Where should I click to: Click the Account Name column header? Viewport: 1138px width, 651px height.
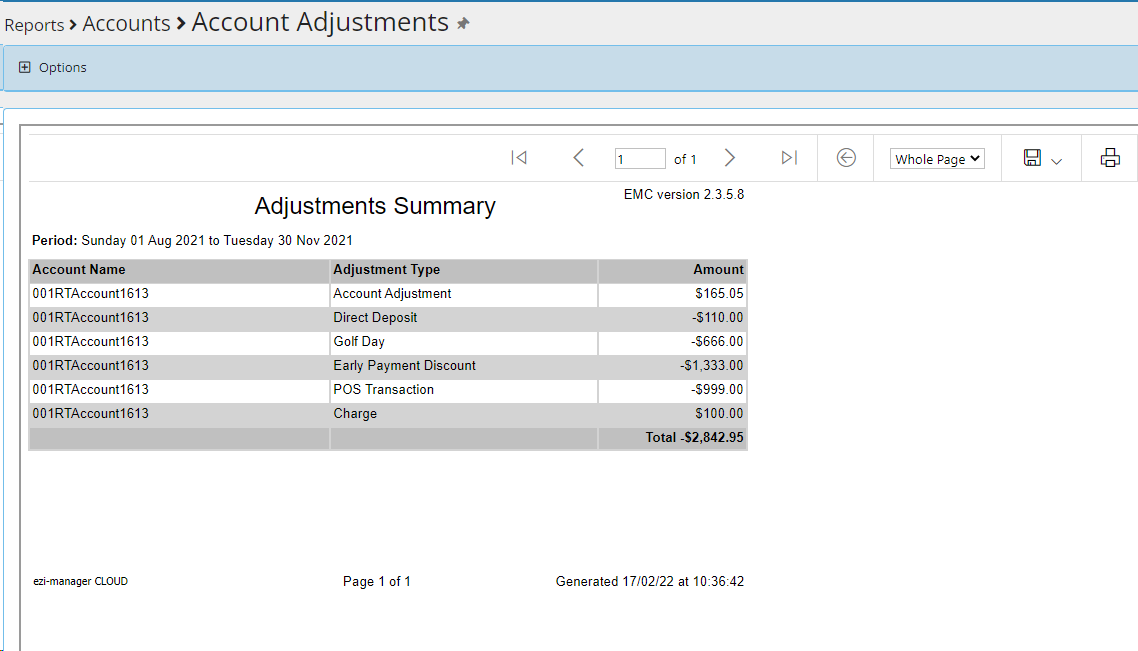[79, 270]
